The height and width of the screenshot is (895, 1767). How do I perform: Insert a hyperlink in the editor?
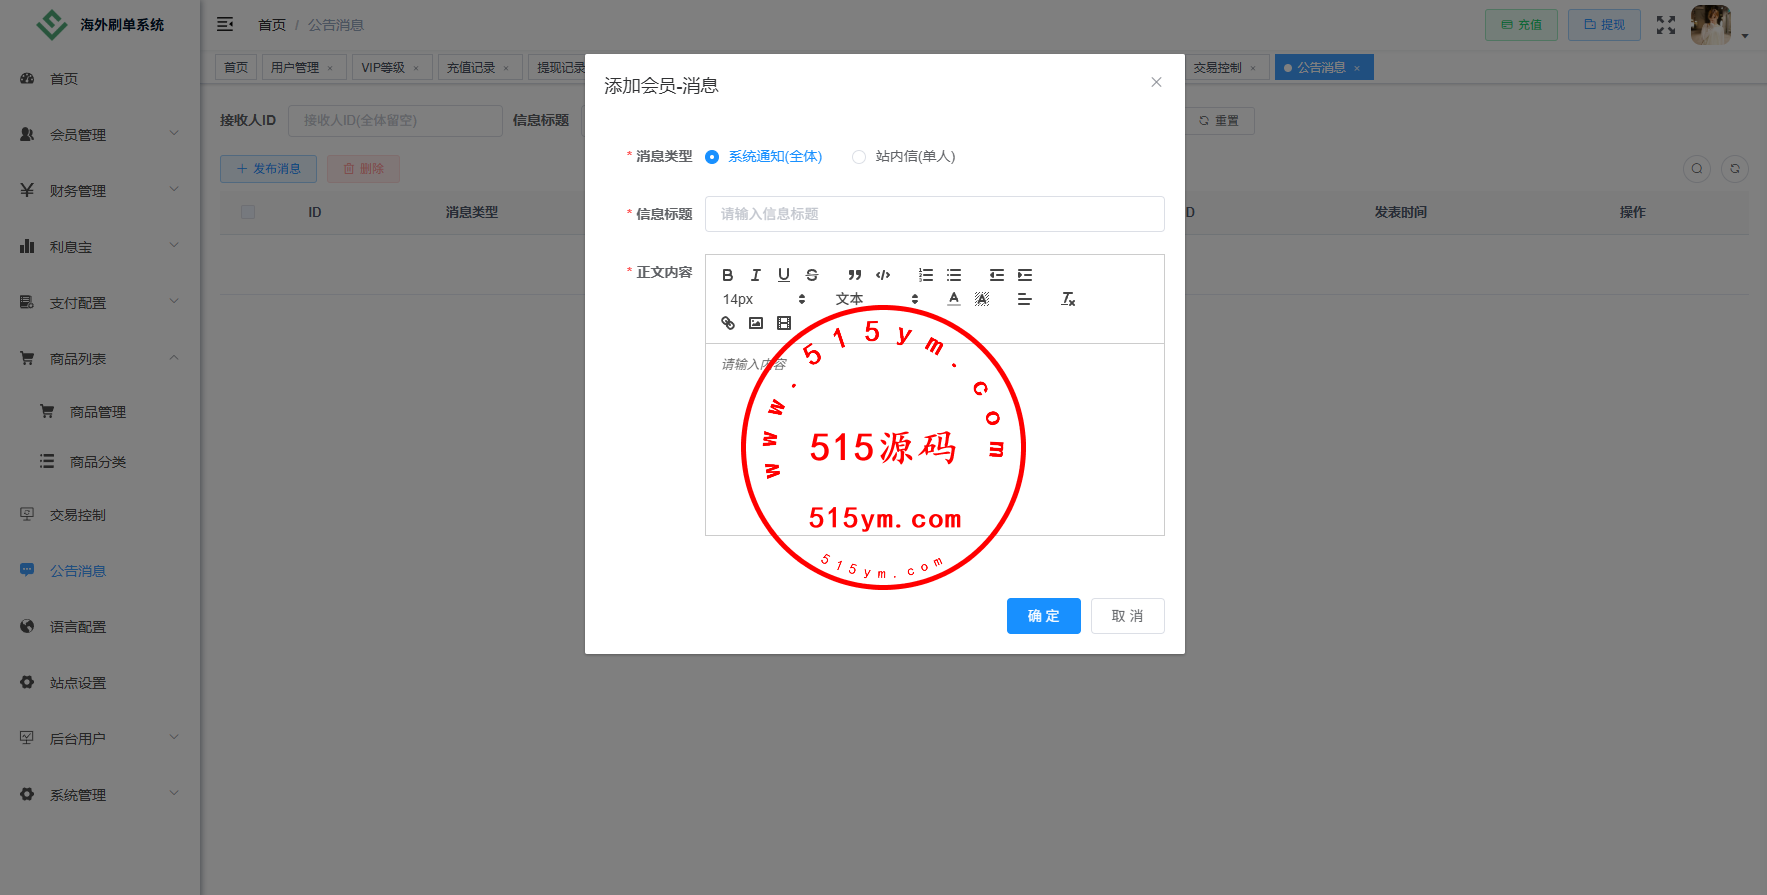[x=728, y=323]
